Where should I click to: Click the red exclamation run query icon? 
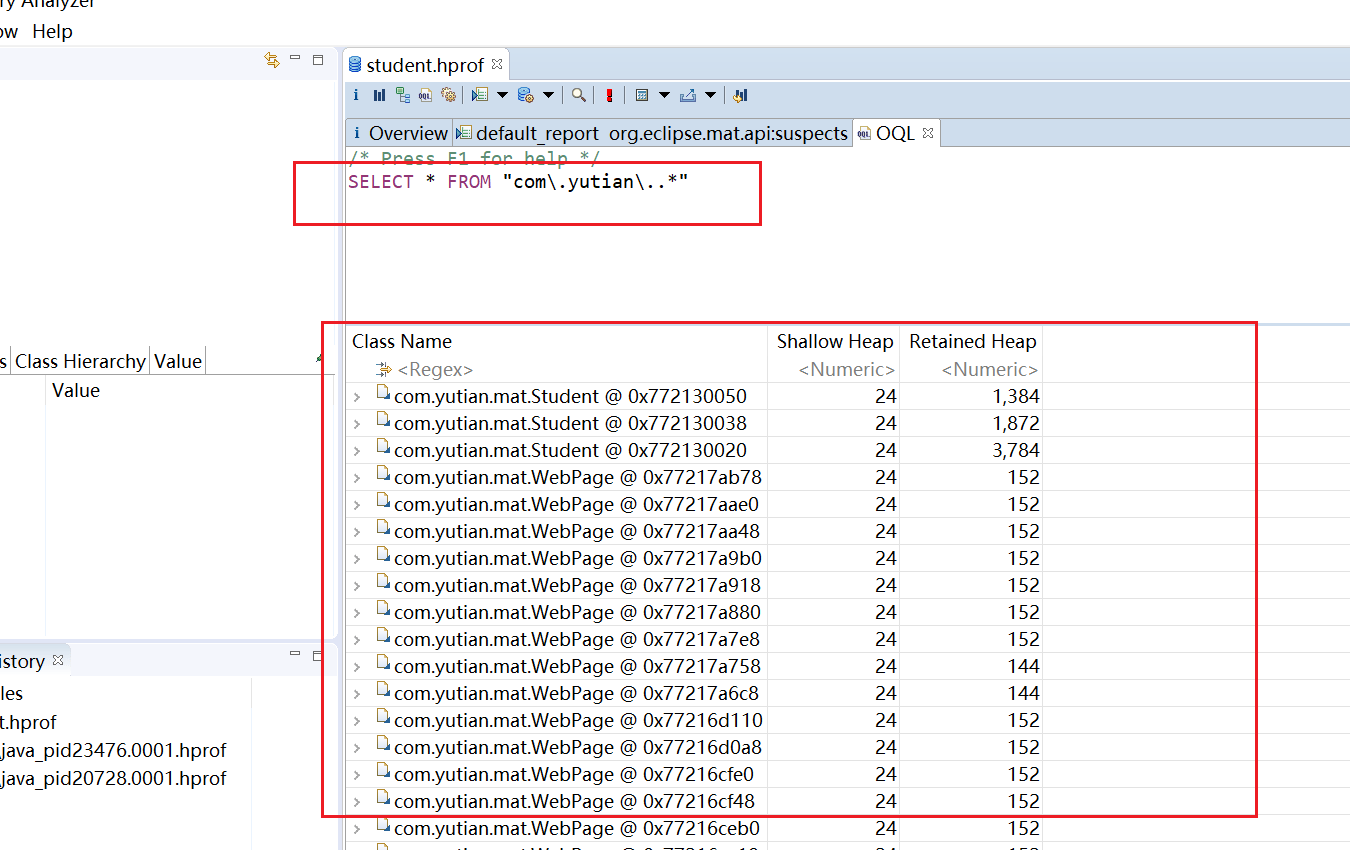pos(608,95)
